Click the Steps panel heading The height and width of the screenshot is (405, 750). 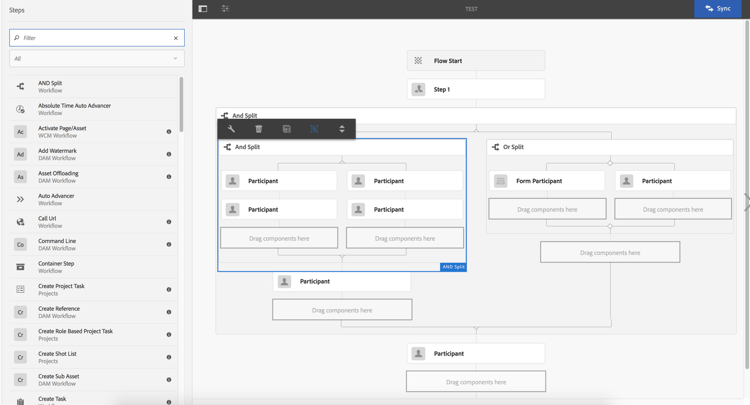[17, 10]
